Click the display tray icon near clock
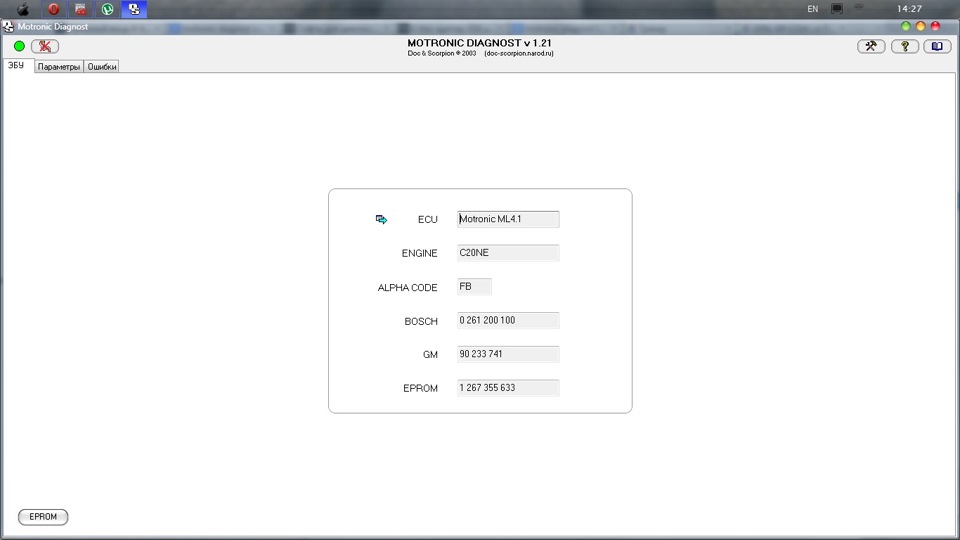The height and width of the screenshot is (540, 960). (836, 9)
